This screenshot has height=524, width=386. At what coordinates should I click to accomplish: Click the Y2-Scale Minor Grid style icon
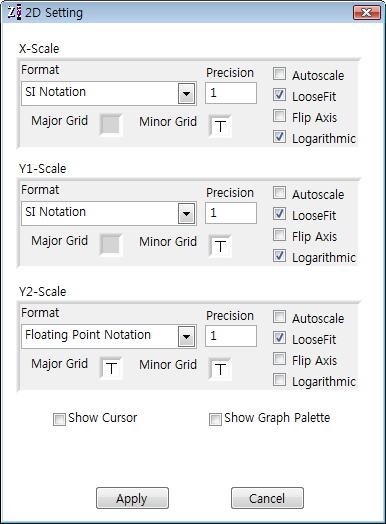click(220, 369)
